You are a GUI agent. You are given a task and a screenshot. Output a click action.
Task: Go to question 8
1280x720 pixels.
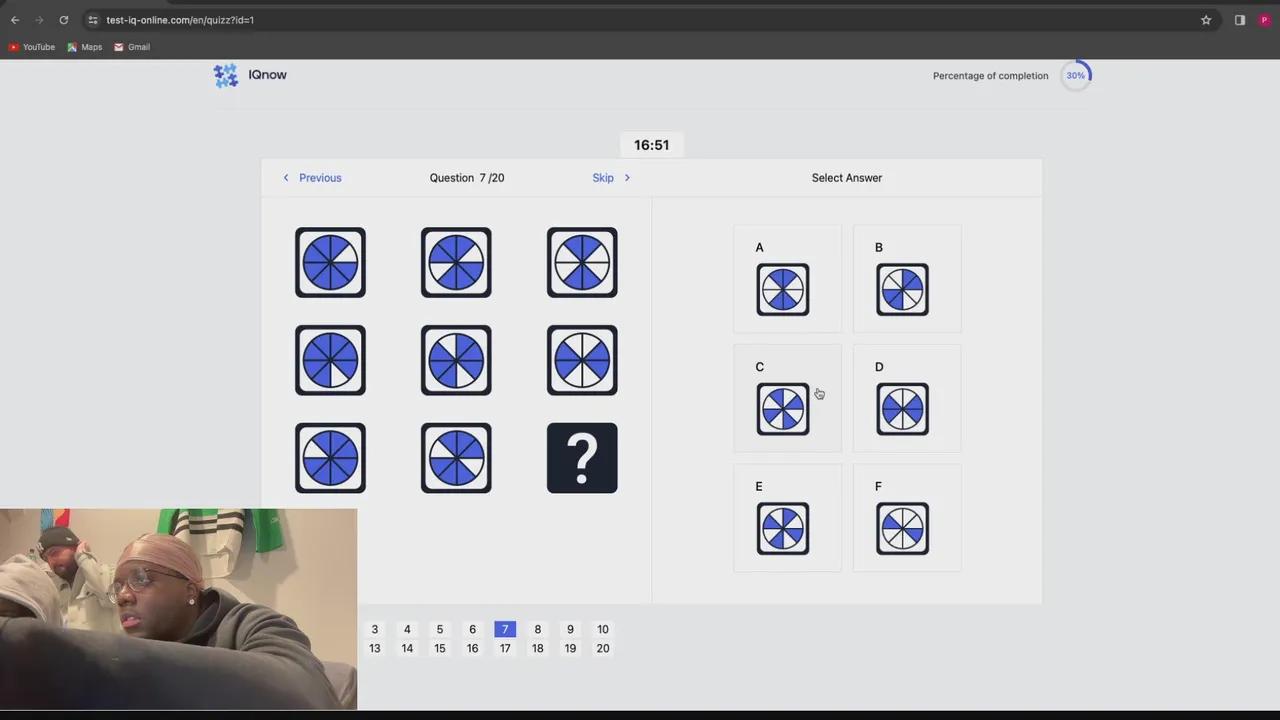click(x=538, y=629)
